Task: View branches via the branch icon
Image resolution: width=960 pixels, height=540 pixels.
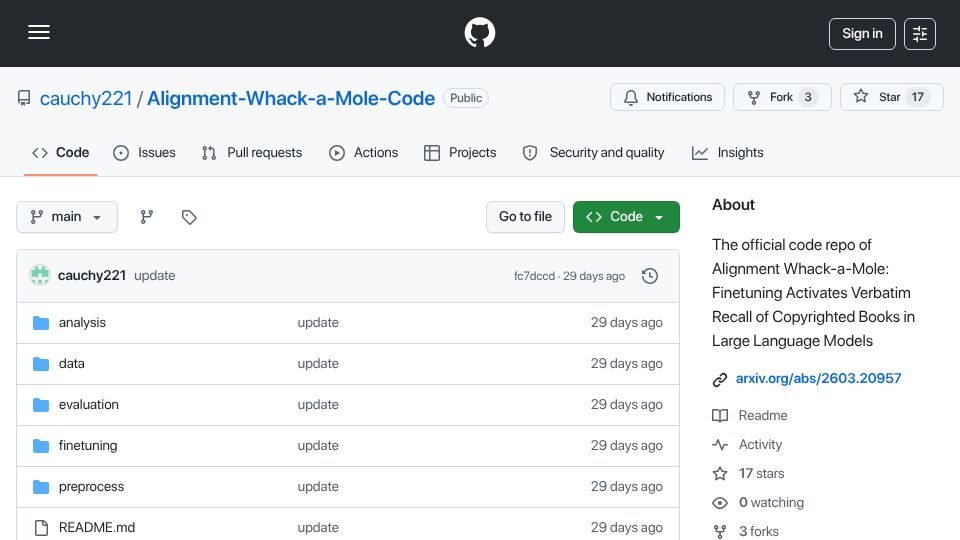Action: 146,217
